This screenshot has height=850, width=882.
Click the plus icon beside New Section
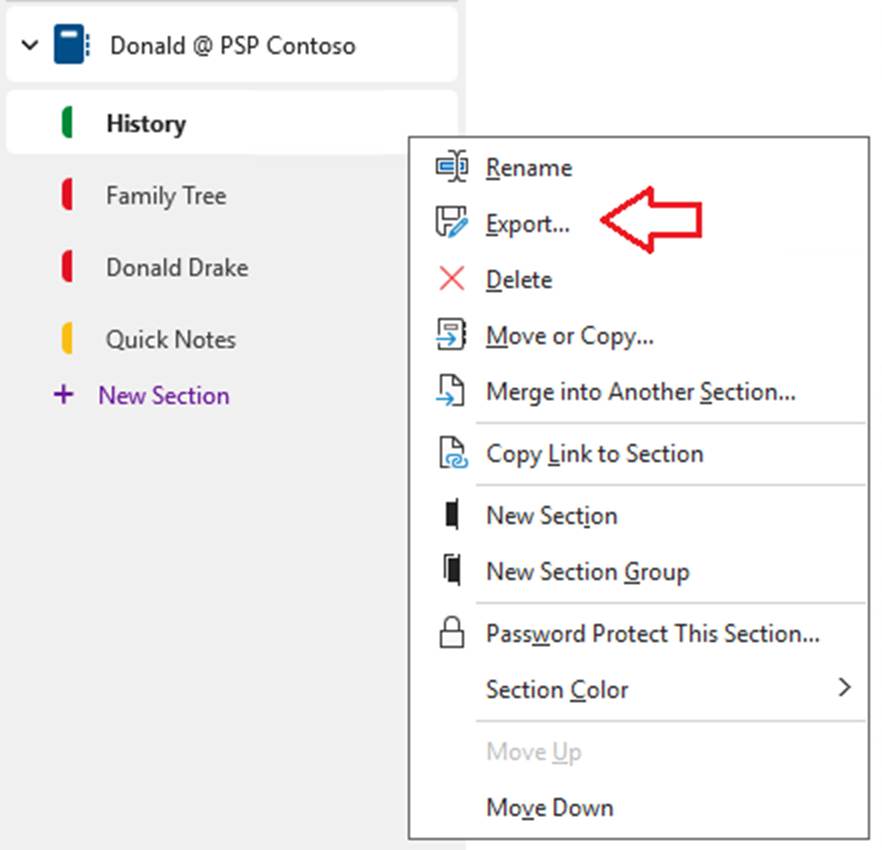pos(64,395)
